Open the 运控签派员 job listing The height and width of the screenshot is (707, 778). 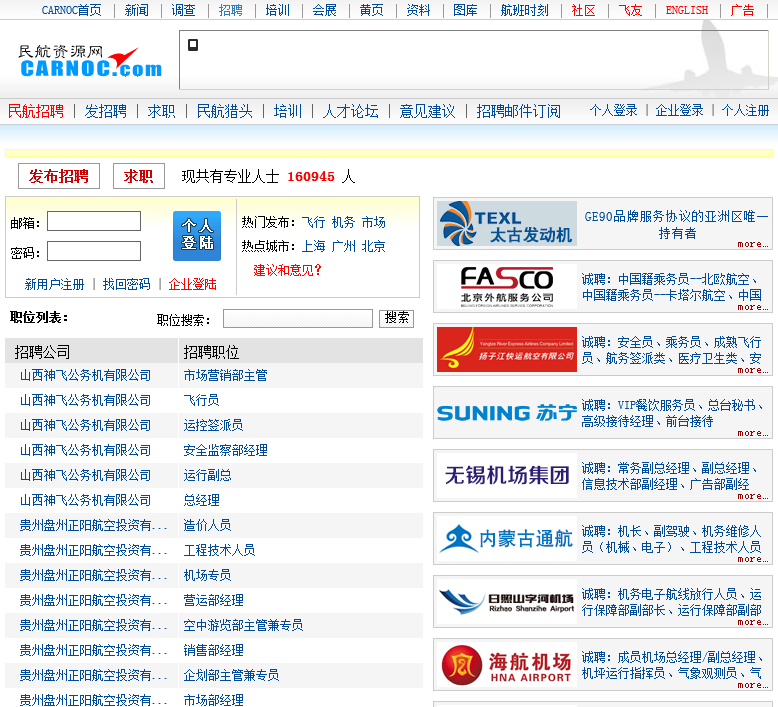point(213,425)
